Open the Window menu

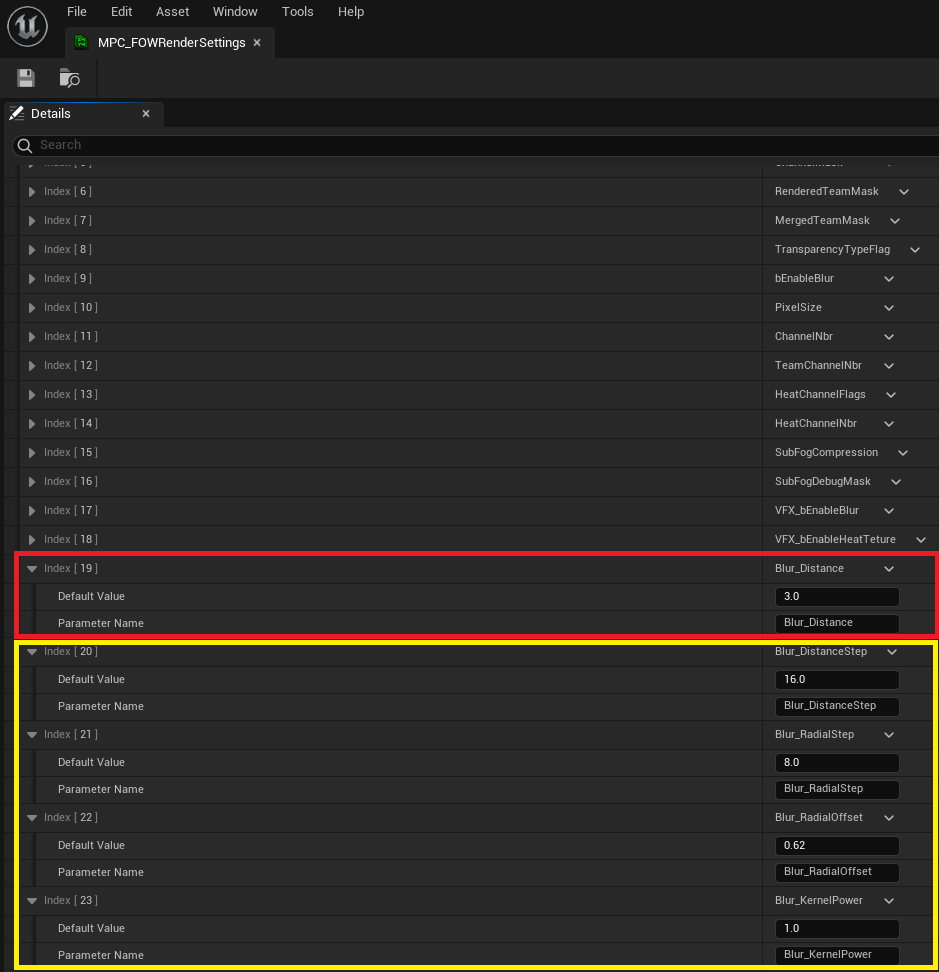click(235, 12)
